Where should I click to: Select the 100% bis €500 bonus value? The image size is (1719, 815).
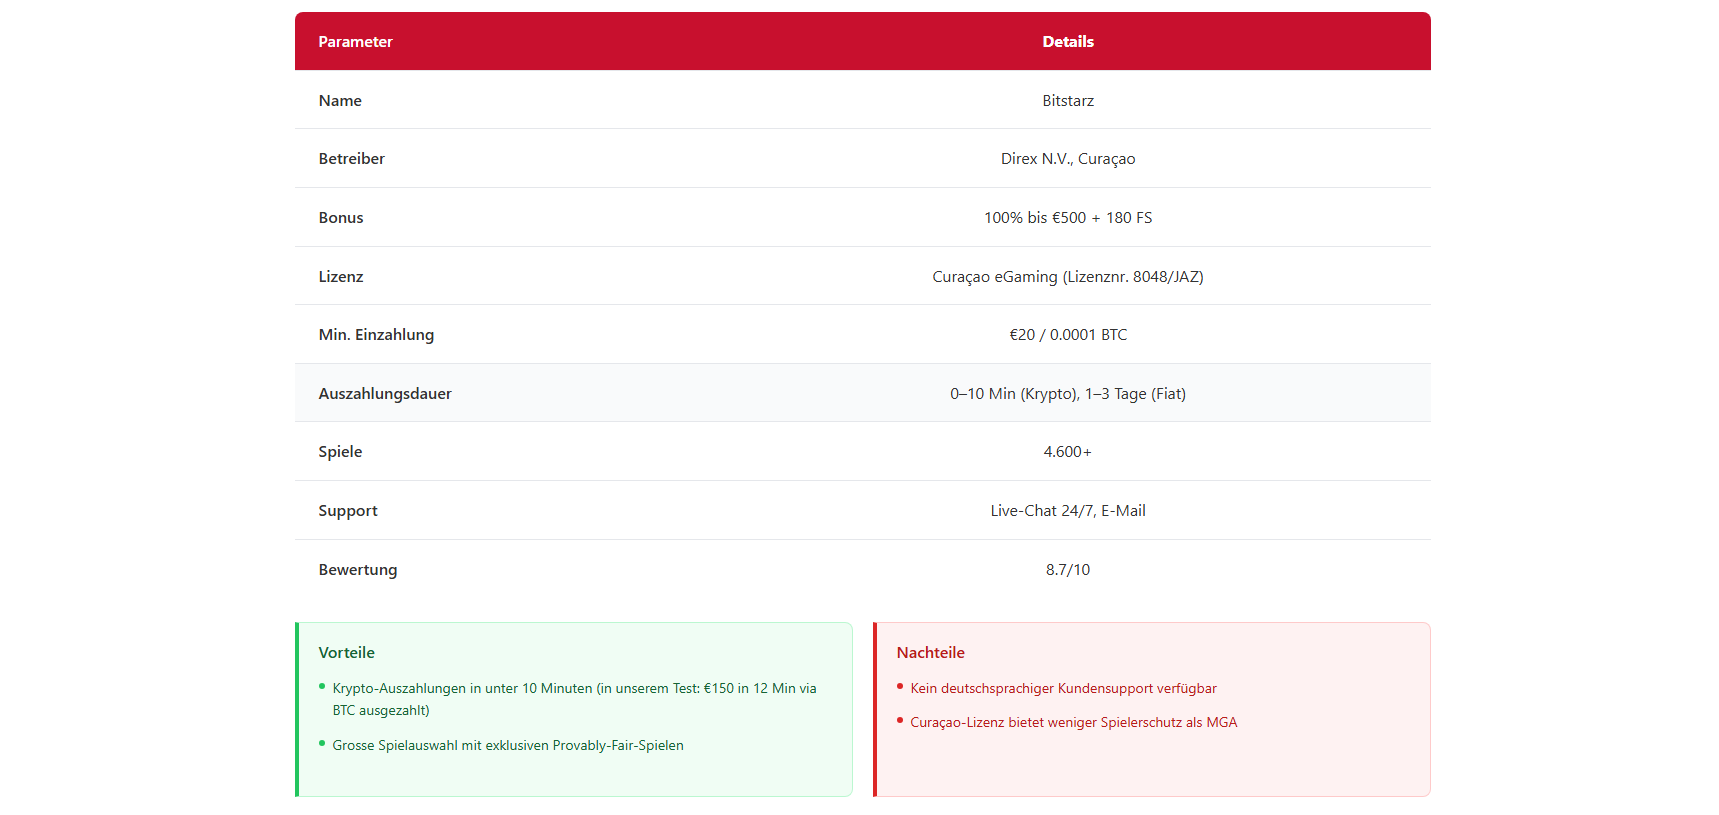point(1067,218)
